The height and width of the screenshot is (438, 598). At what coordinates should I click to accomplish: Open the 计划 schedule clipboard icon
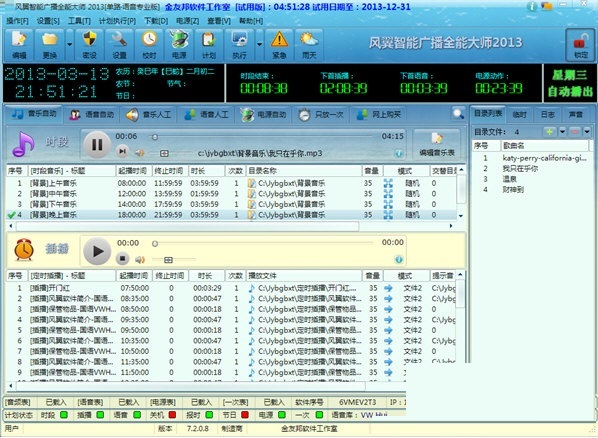pyautogui.click(x=209, y=45)
